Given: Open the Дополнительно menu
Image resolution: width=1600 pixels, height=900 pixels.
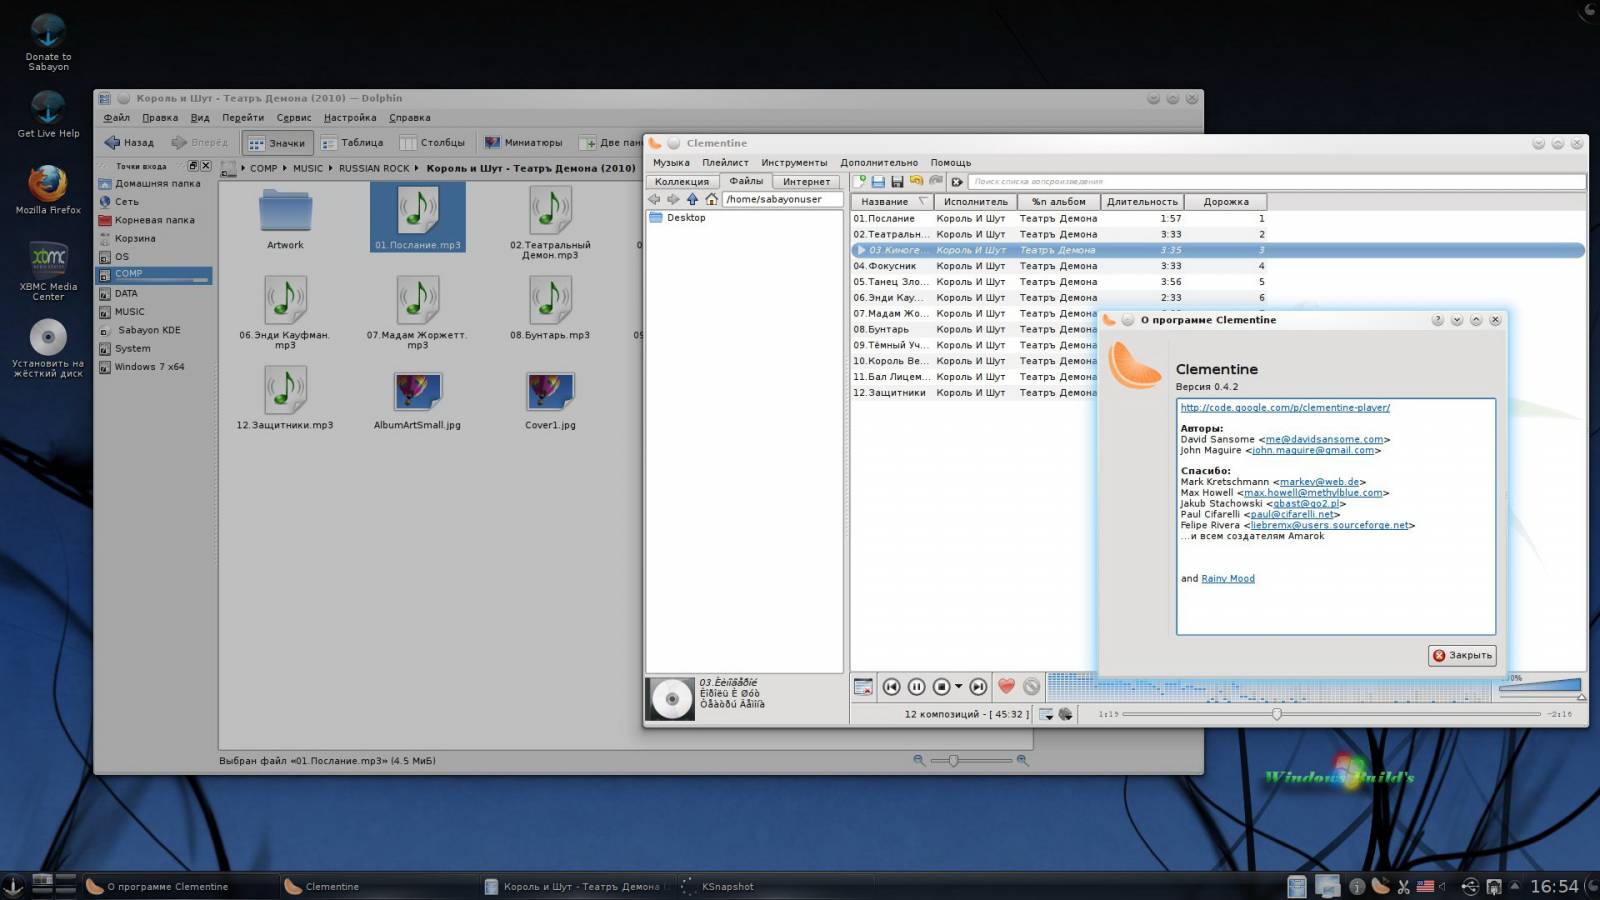Looking at the screenshot, I should 879,162.
